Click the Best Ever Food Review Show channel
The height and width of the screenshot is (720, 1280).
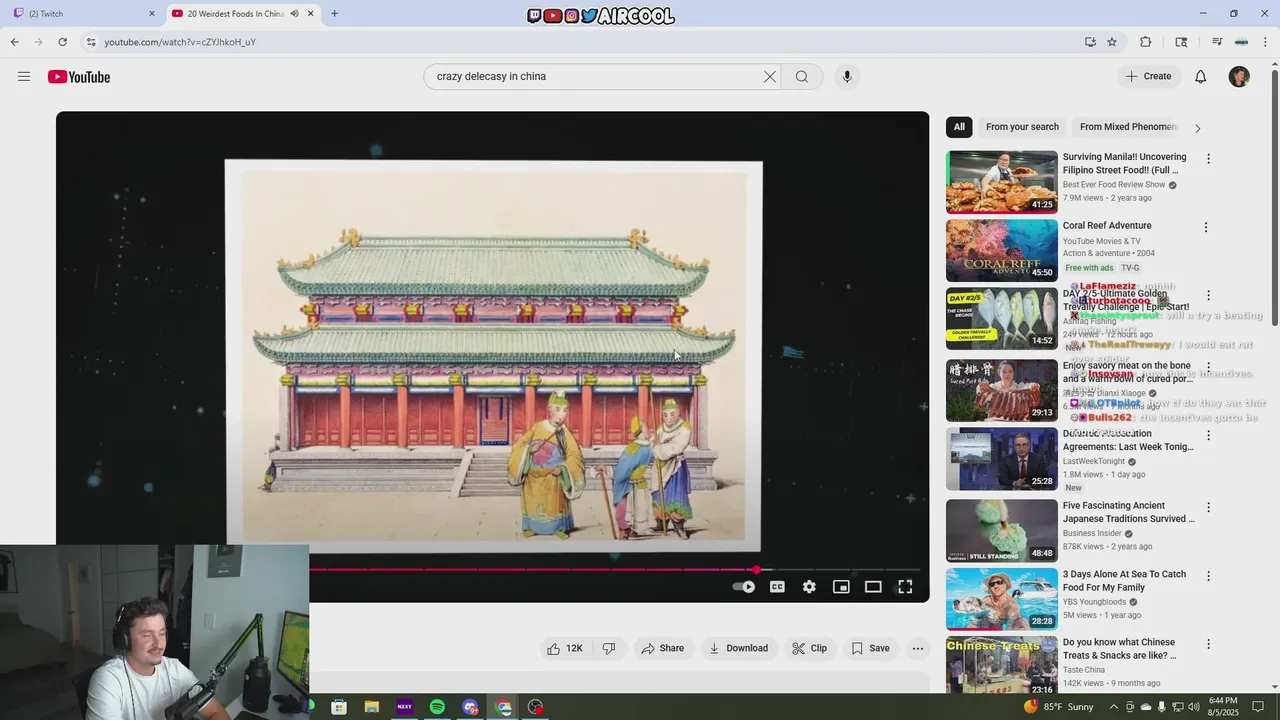pos(1114,185)
